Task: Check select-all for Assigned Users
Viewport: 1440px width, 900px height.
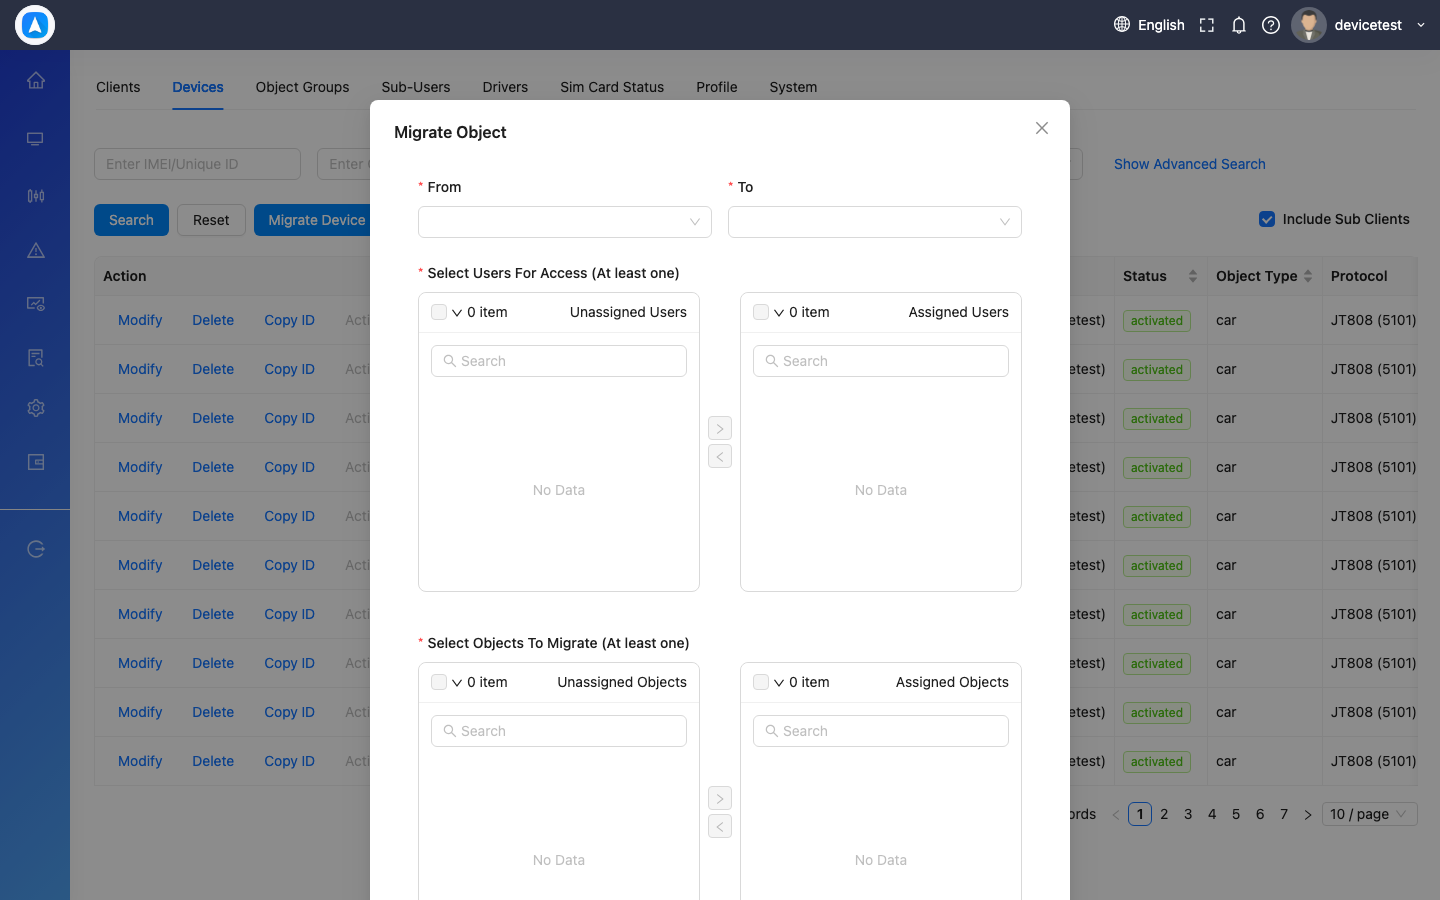Action: click(761, 312)
